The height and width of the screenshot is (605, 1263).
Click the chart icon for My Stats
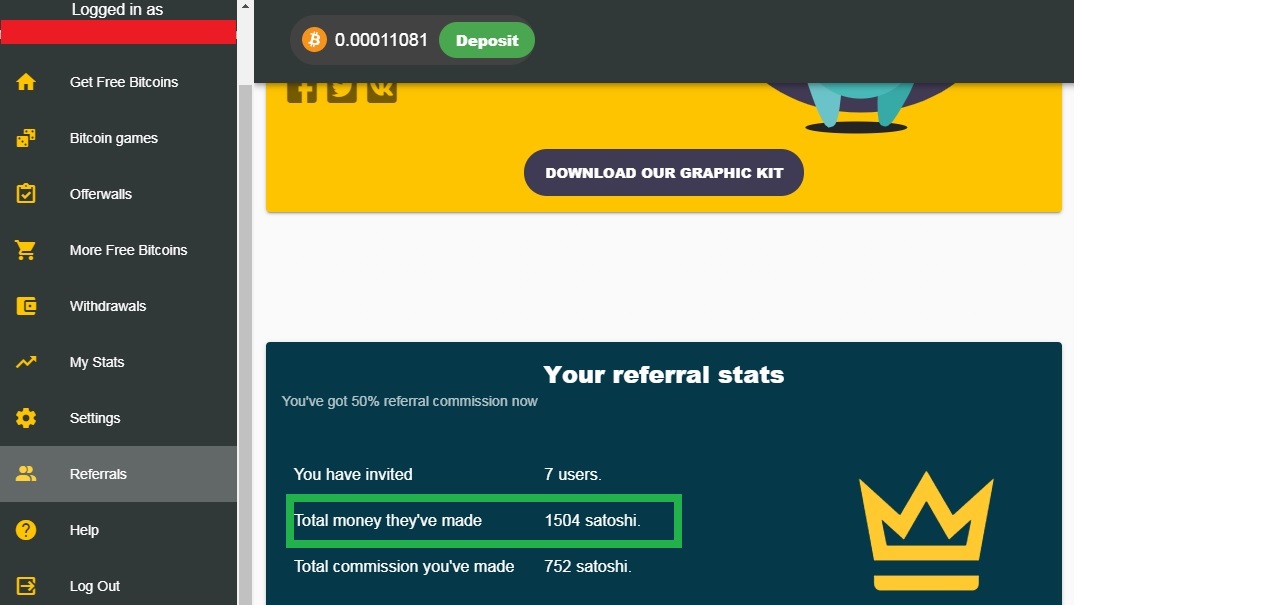pyautogui.click(x=26, y=362)
